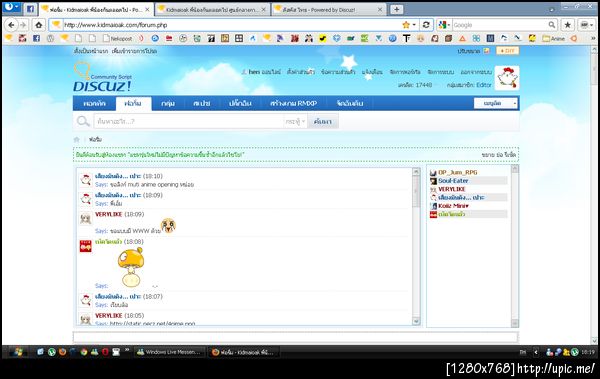Select VERYLIKE in the online users list
The image size is (600, 379).
click(x=452, y=189)
